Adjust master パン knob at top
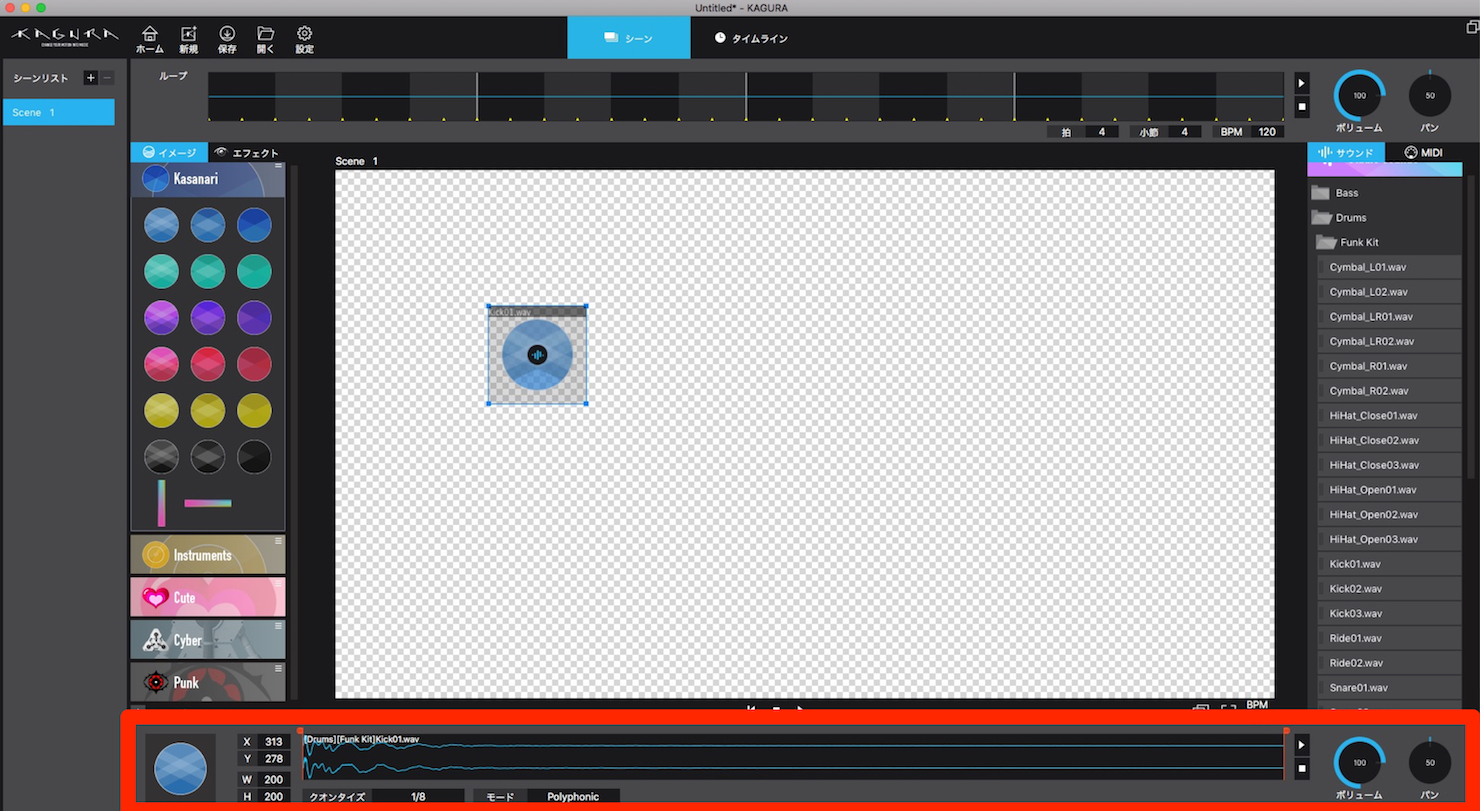The height and width of the screenshot is (811, 1480). click(x=1430, y=96)
